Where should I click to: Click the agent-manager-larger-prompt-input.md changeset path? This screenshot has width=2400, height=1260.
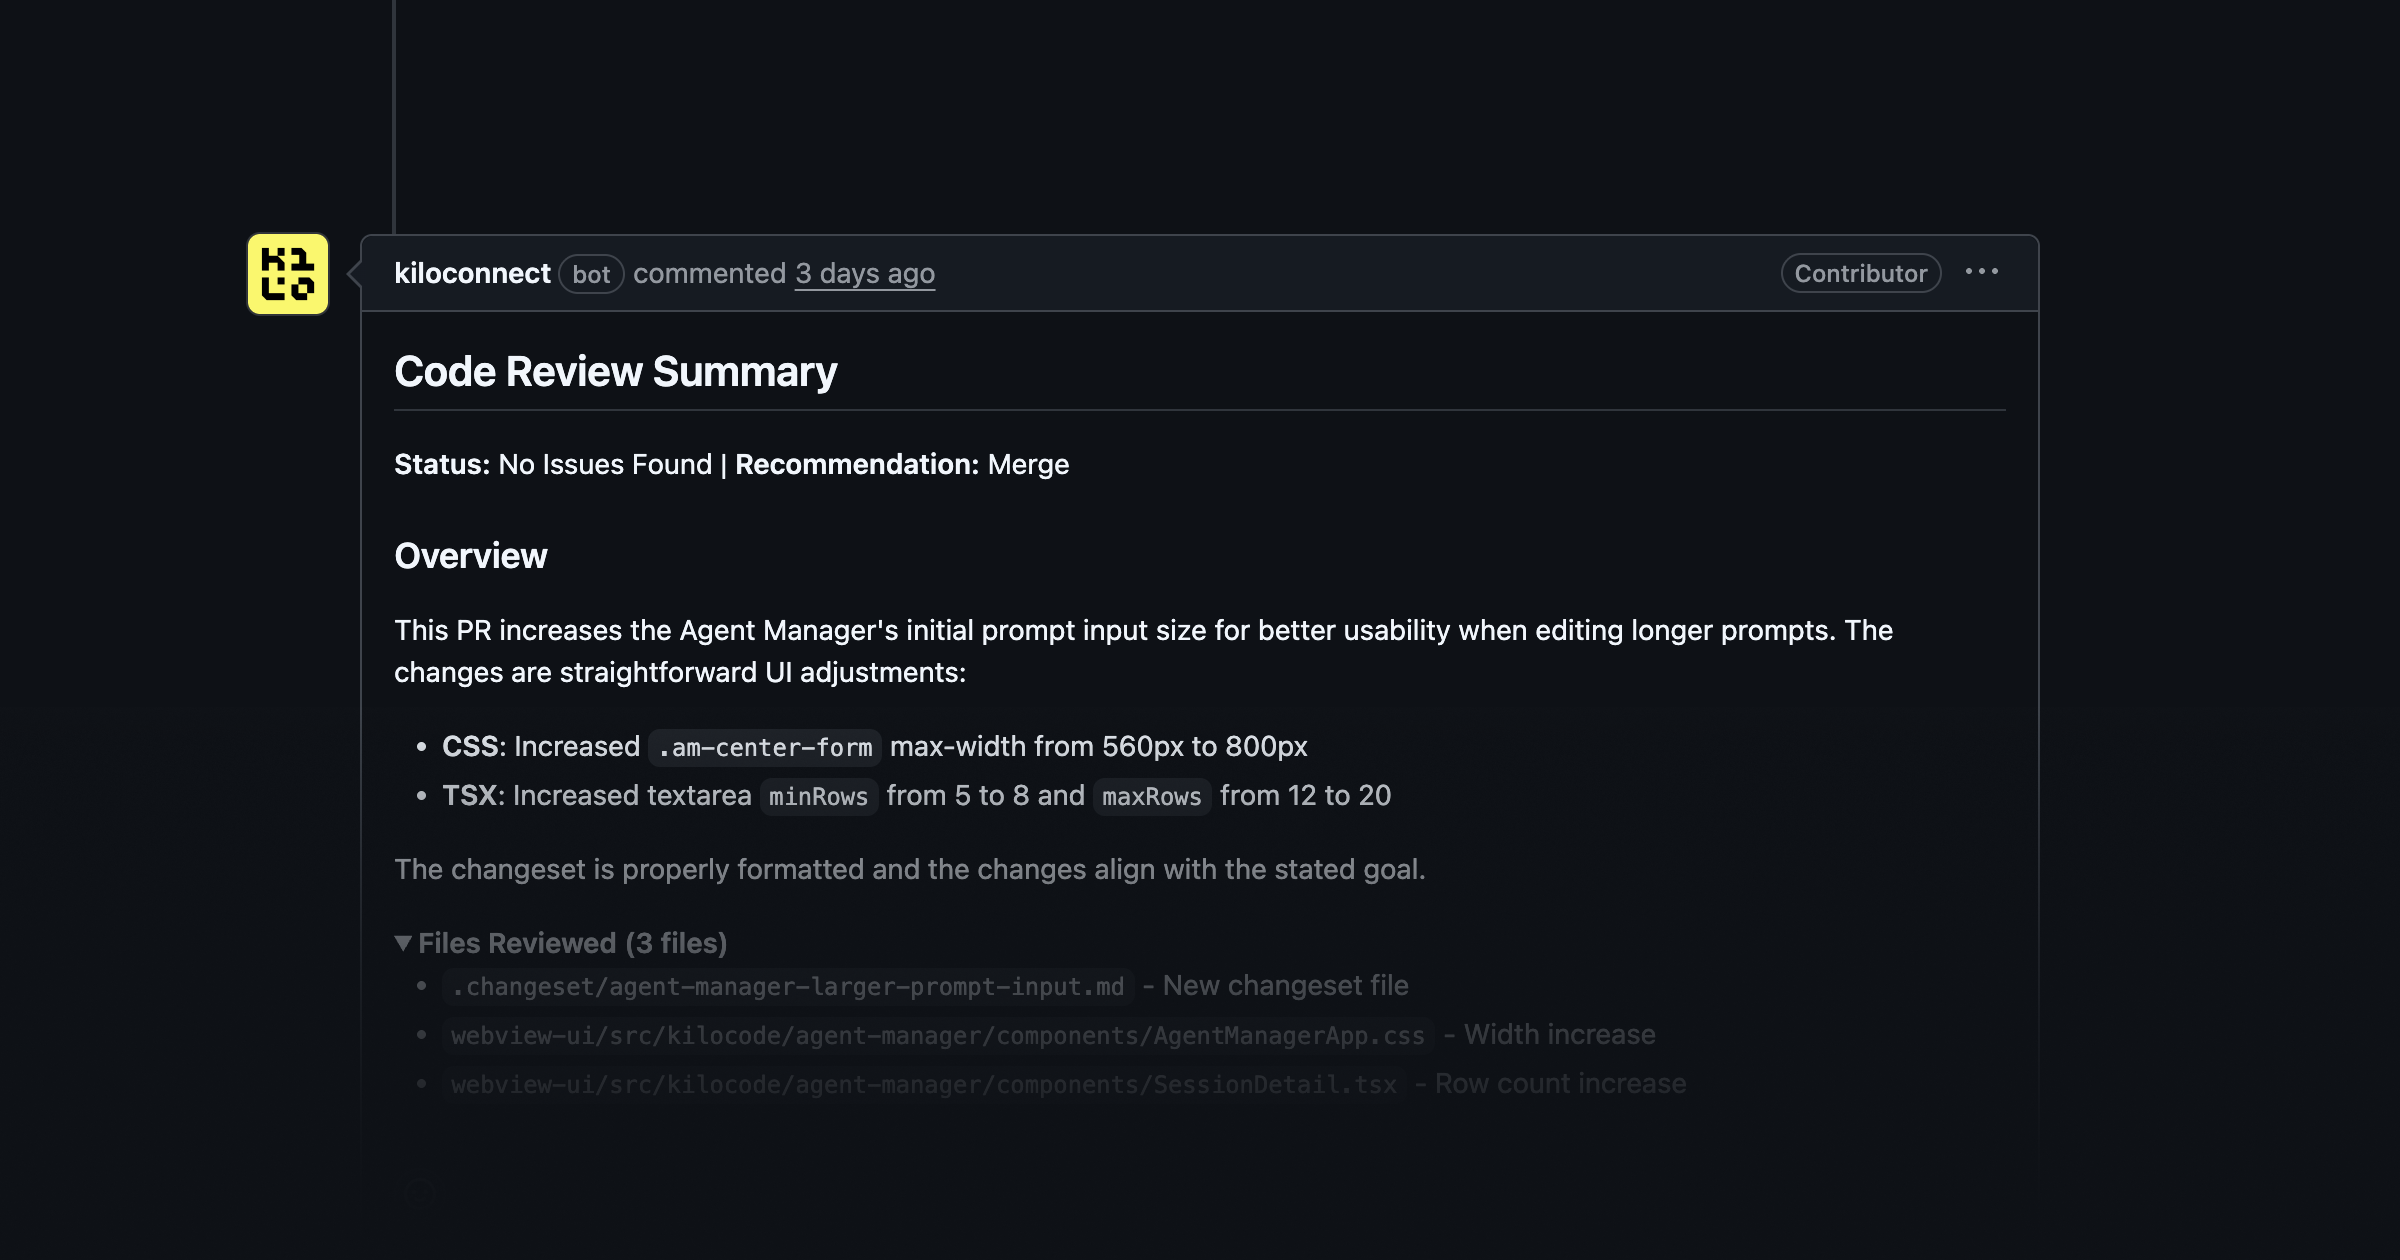click(x=790, y=986)
